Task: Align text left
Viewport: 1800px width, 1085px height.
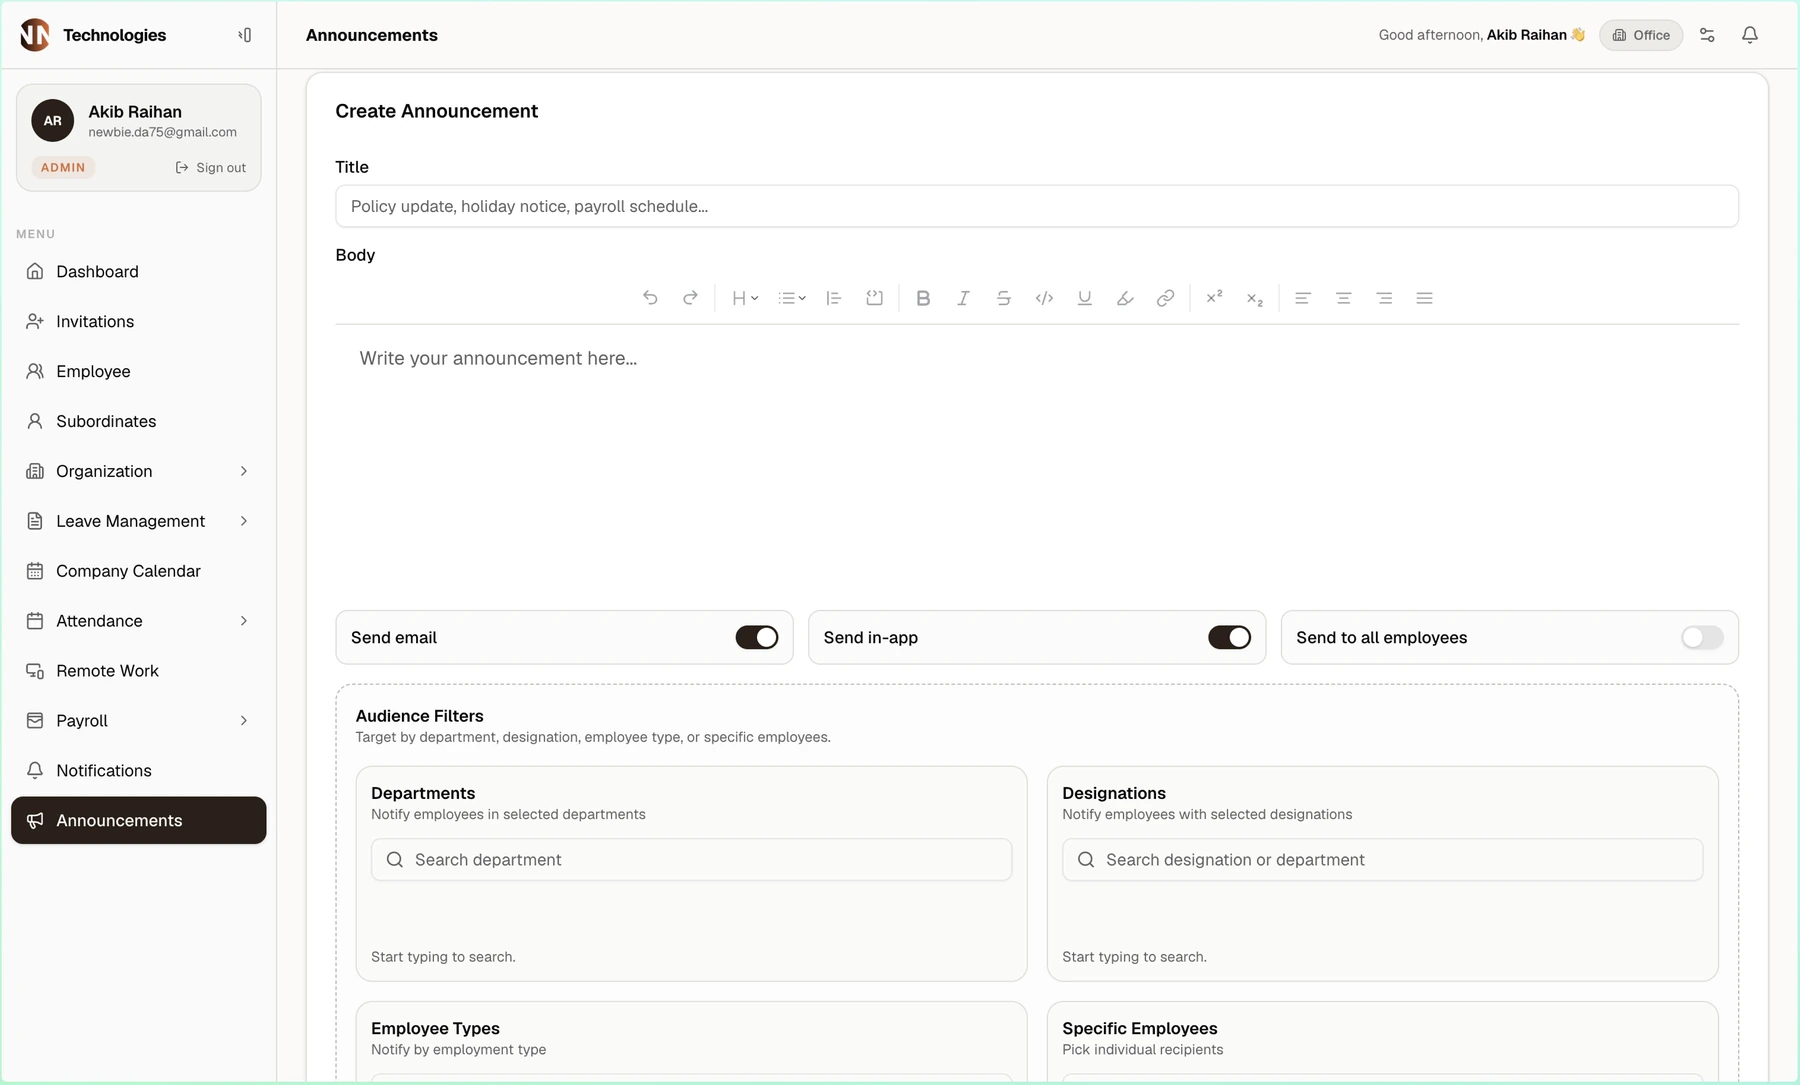Action: click(x=1303, y=298)
